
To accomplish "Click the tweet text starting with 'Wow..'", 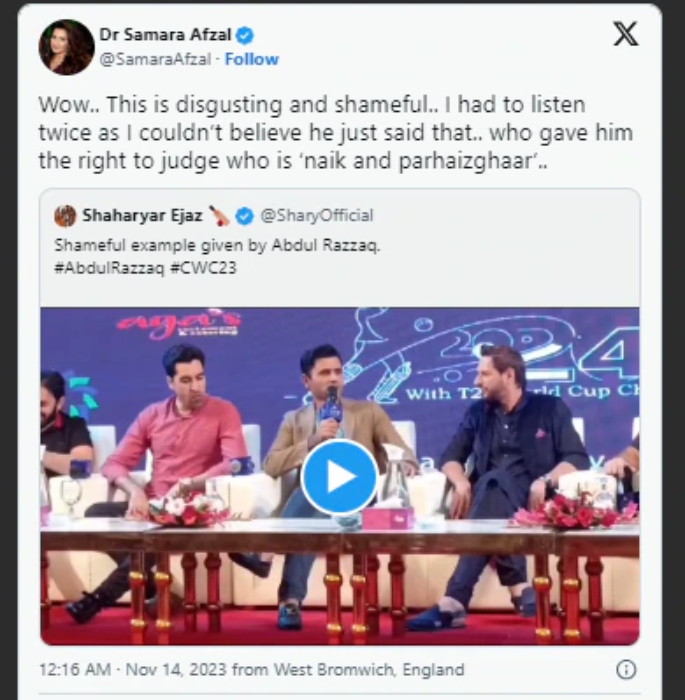I will pyautogui.click(x=335, y=133).
